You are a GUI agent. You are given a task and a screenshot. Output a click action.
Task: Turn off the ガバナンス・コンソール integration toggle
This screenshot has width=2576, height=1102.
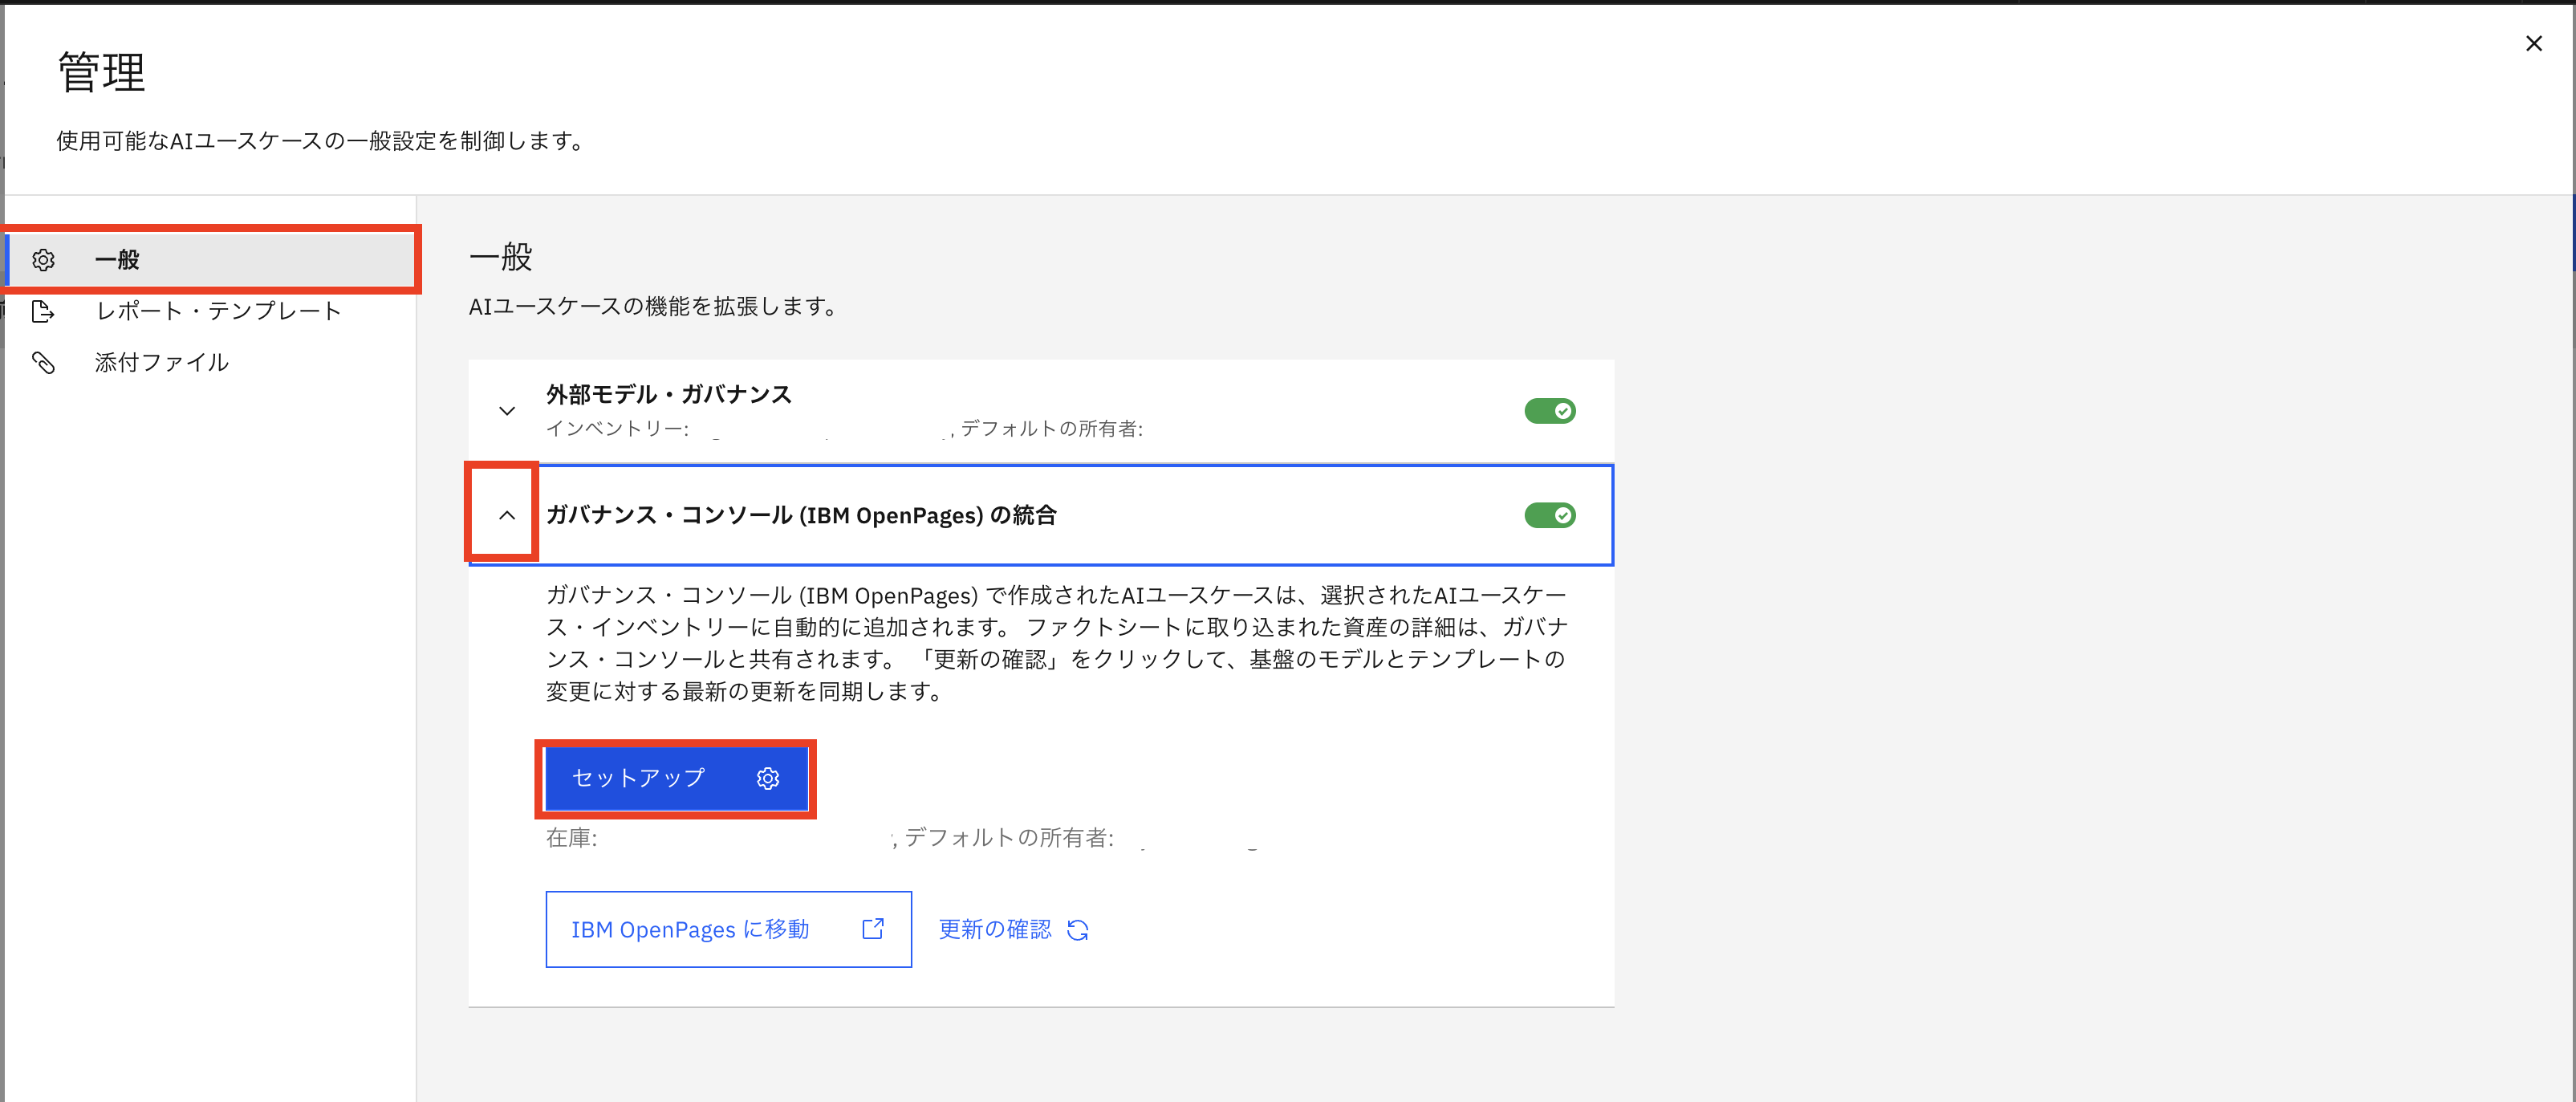pyautogui.click(x=1549, y=515)
